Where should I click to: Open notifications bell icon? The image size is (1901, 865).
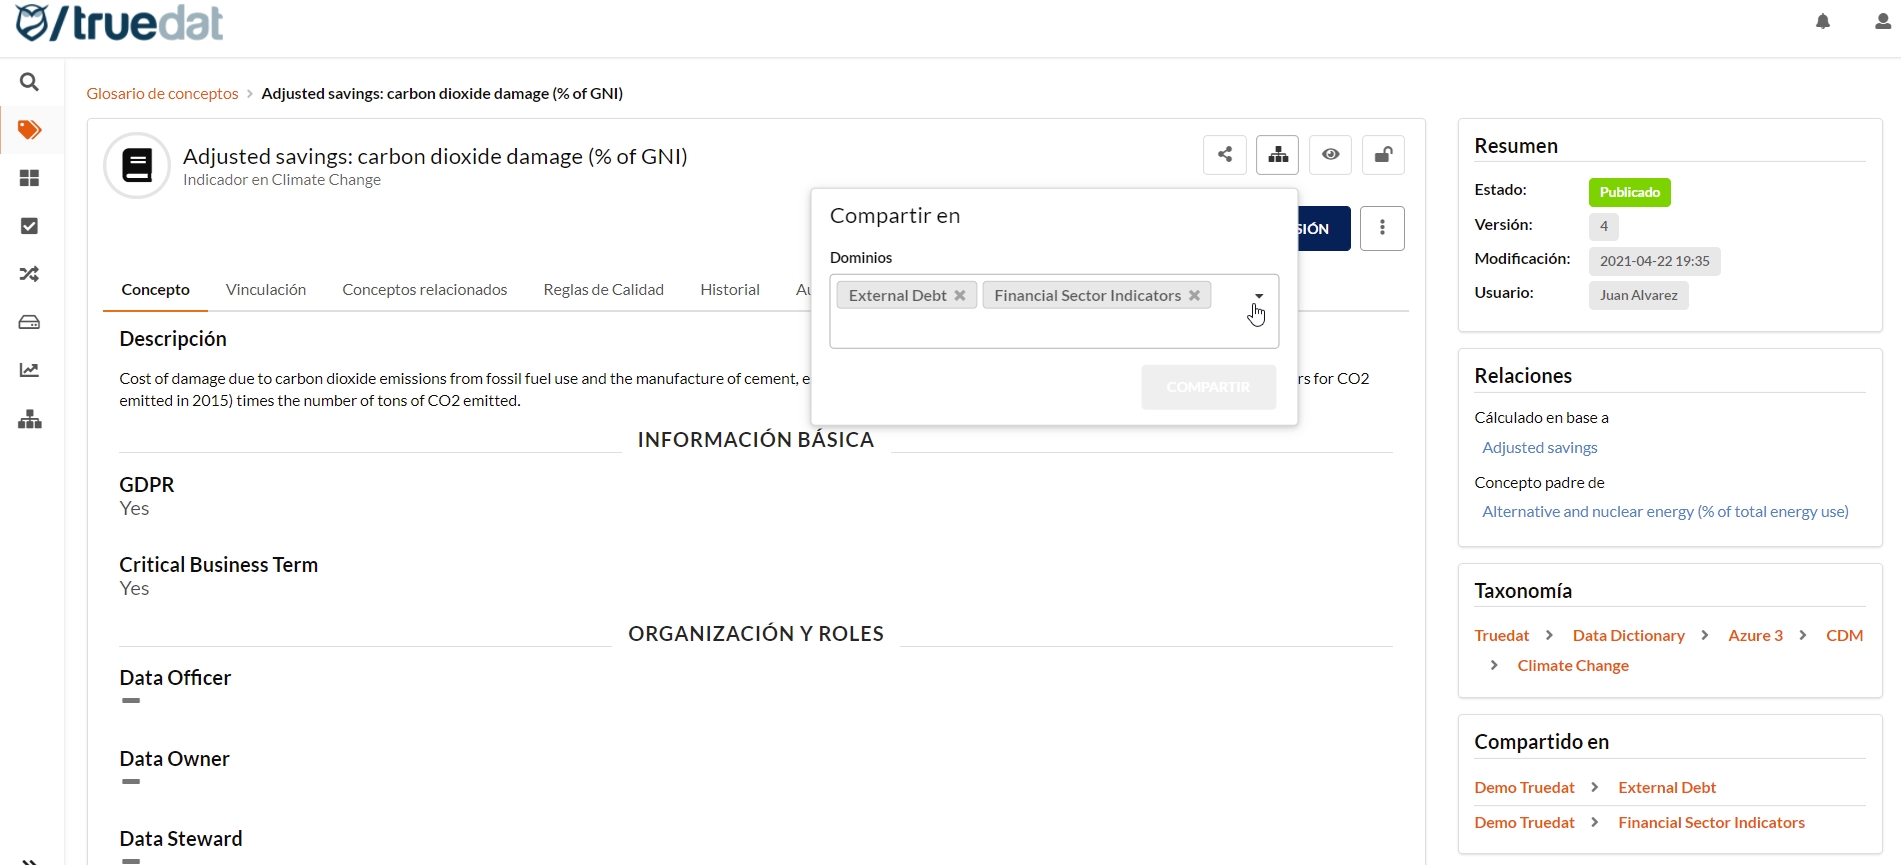[x=1823, y=22]
